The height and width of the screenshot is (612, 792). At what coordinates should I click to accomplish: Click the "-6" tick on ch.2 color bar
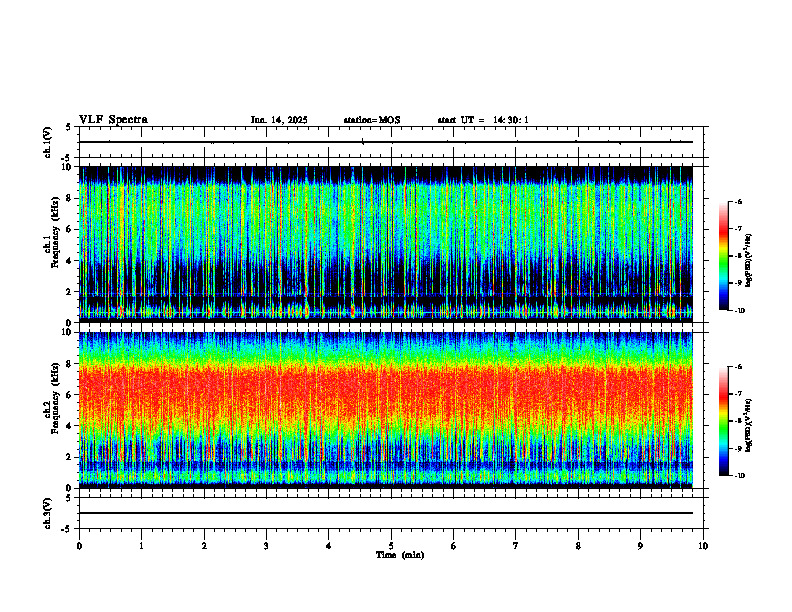[738, 367]
